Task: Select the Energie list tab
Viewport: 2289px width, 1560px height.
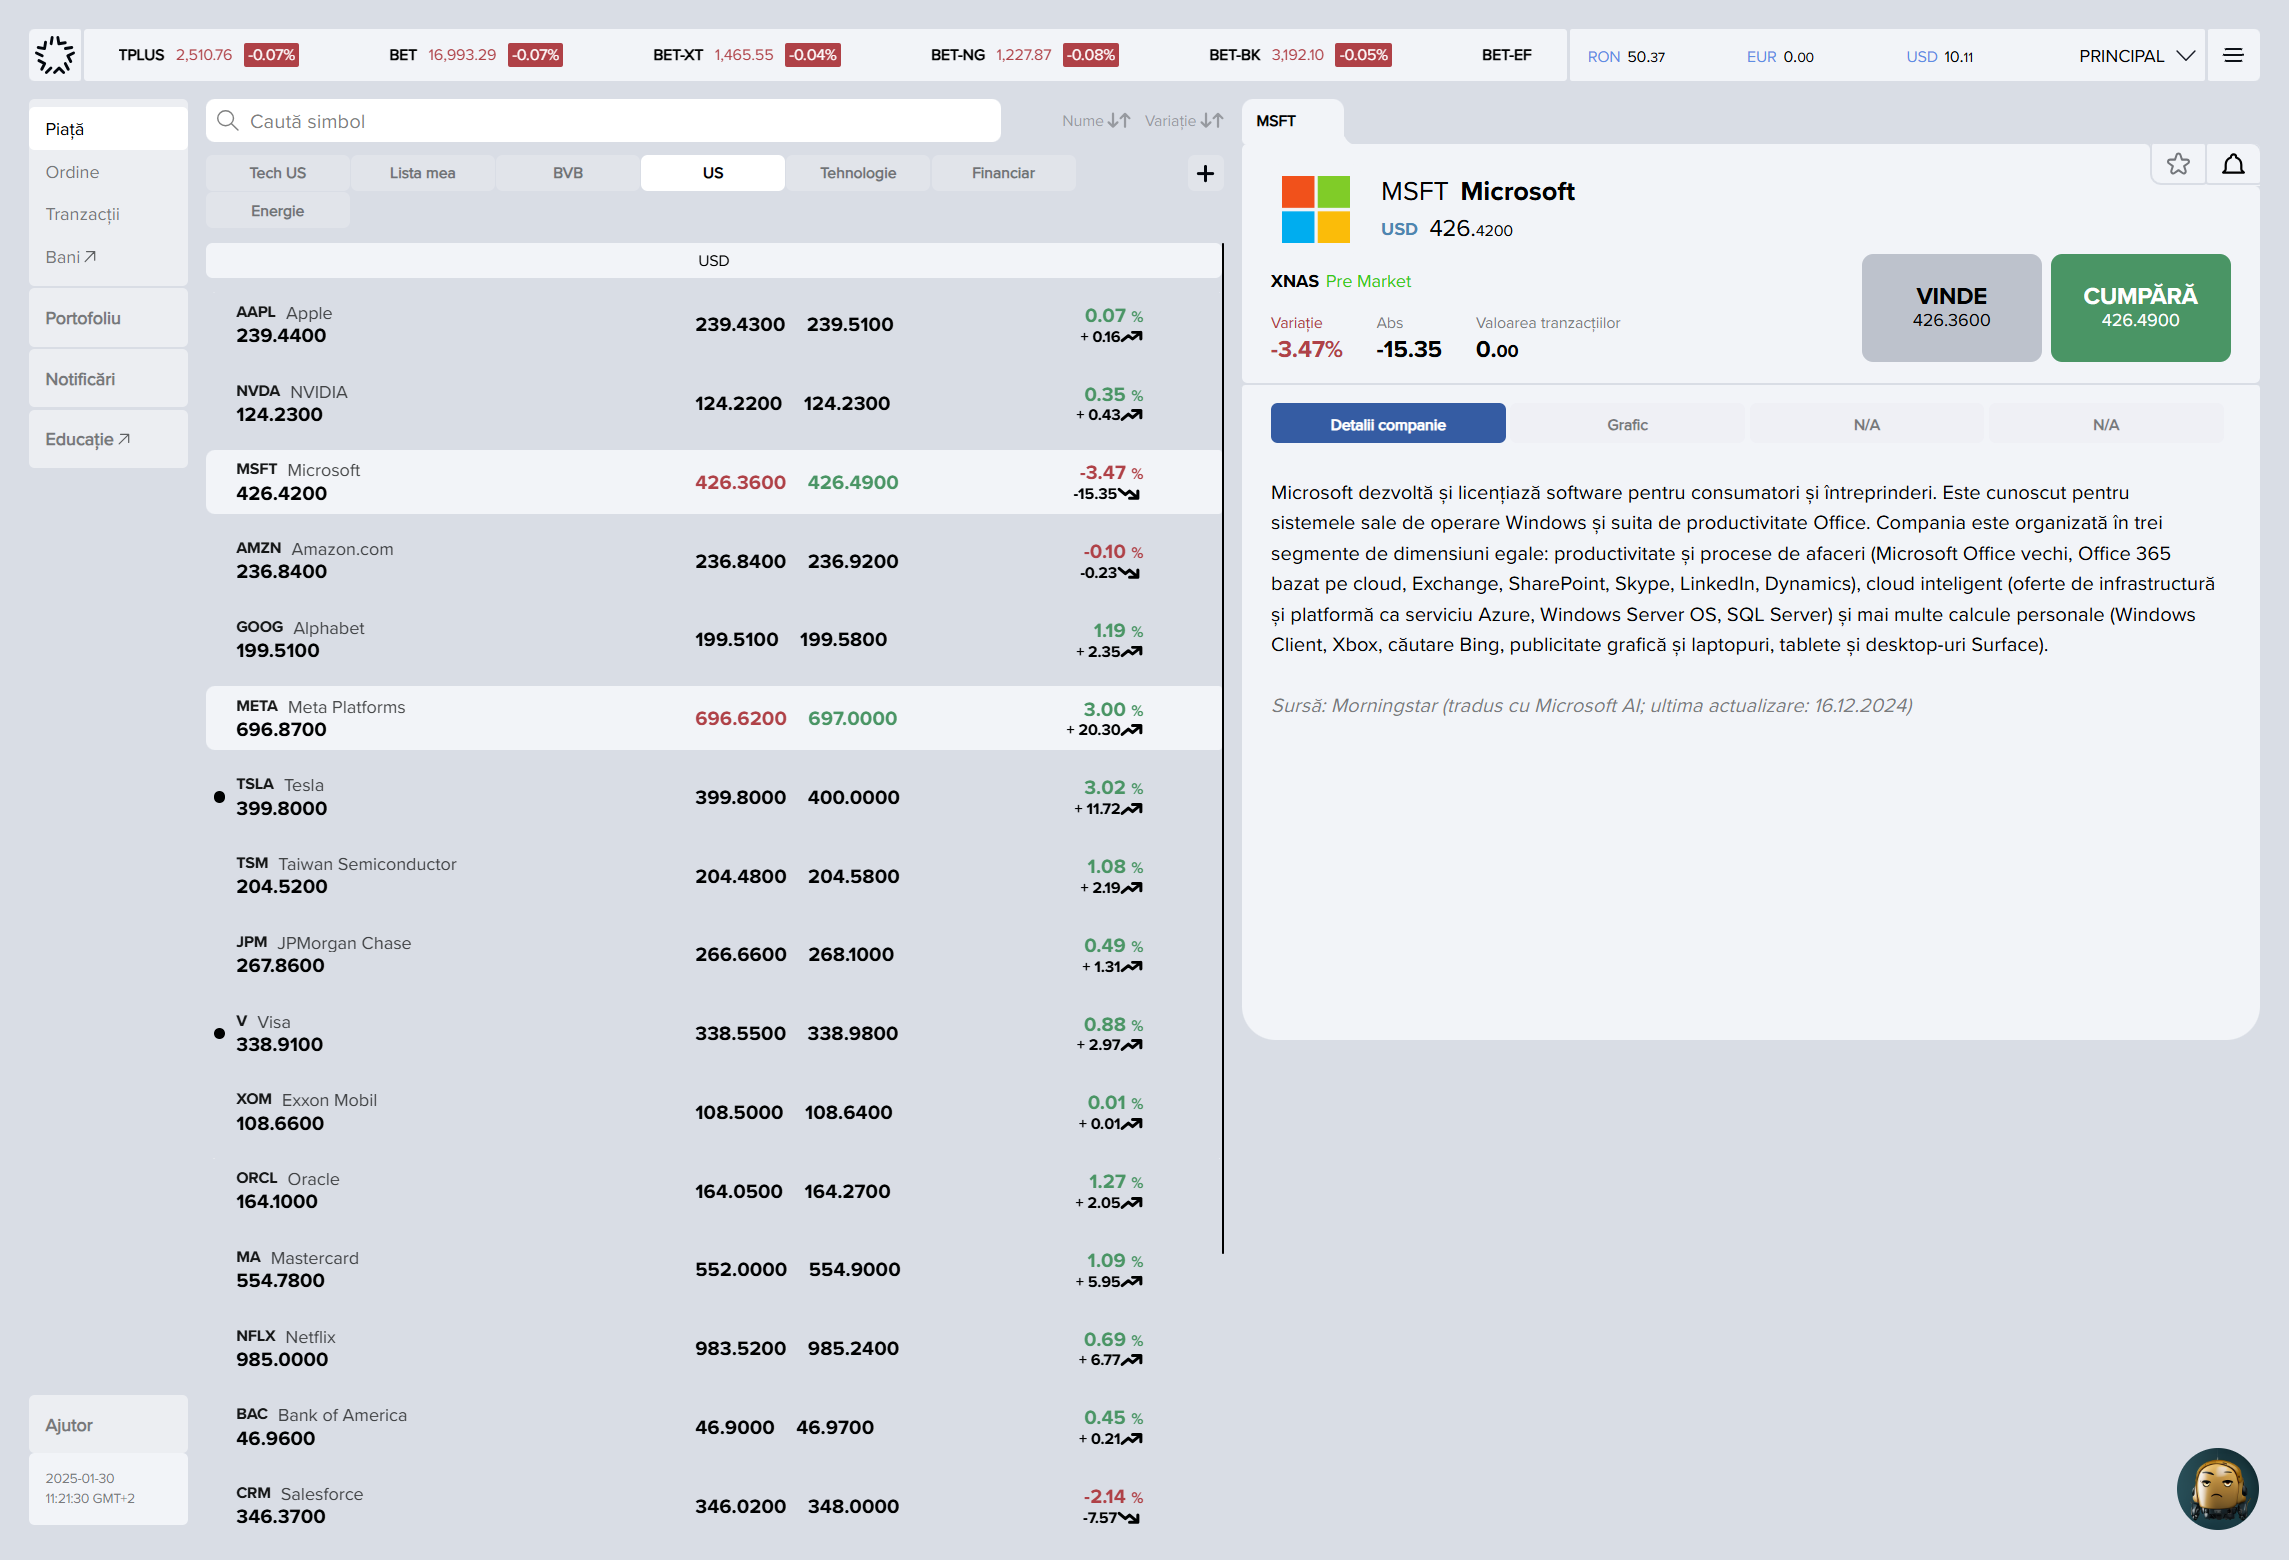Action: click(277, 211)
